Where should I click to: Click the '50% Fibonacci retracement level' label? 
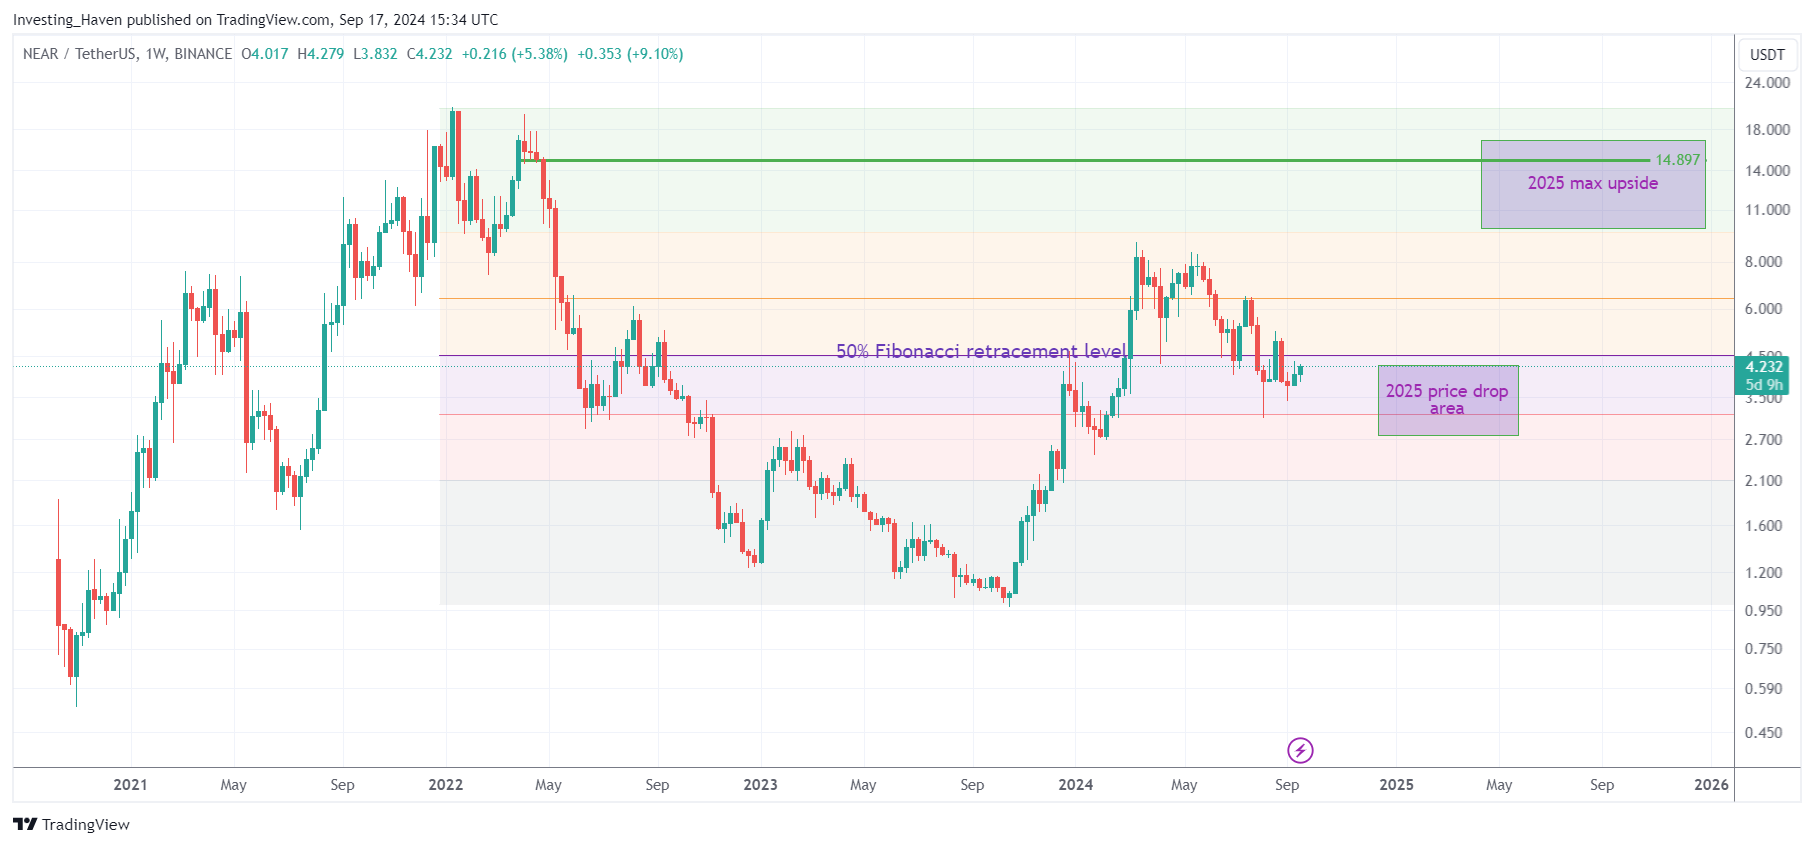coord(981,351)
